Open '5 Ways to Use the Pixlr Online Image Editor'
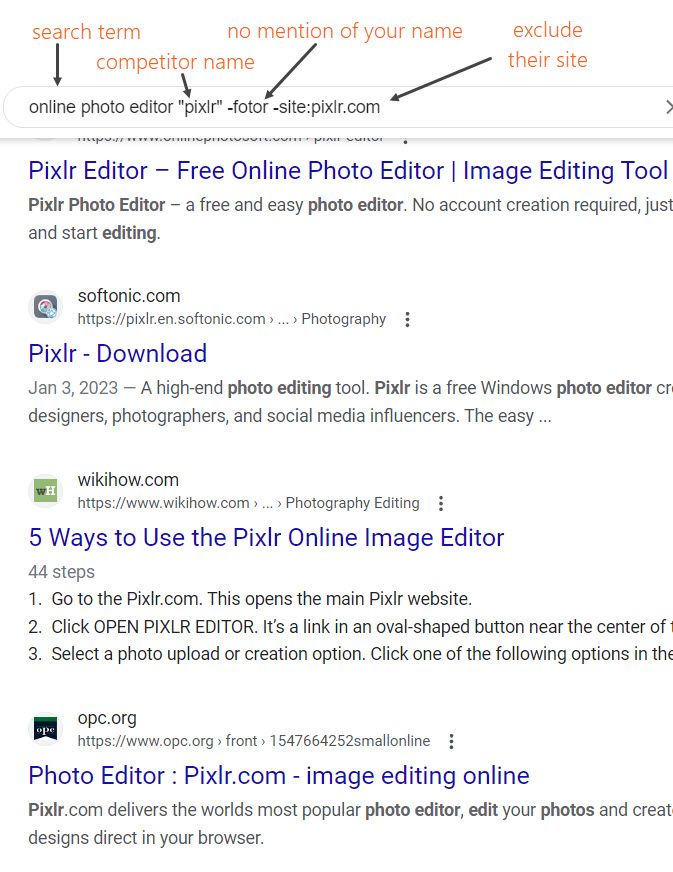Screen dimensions: 673x872 [266, 538]
